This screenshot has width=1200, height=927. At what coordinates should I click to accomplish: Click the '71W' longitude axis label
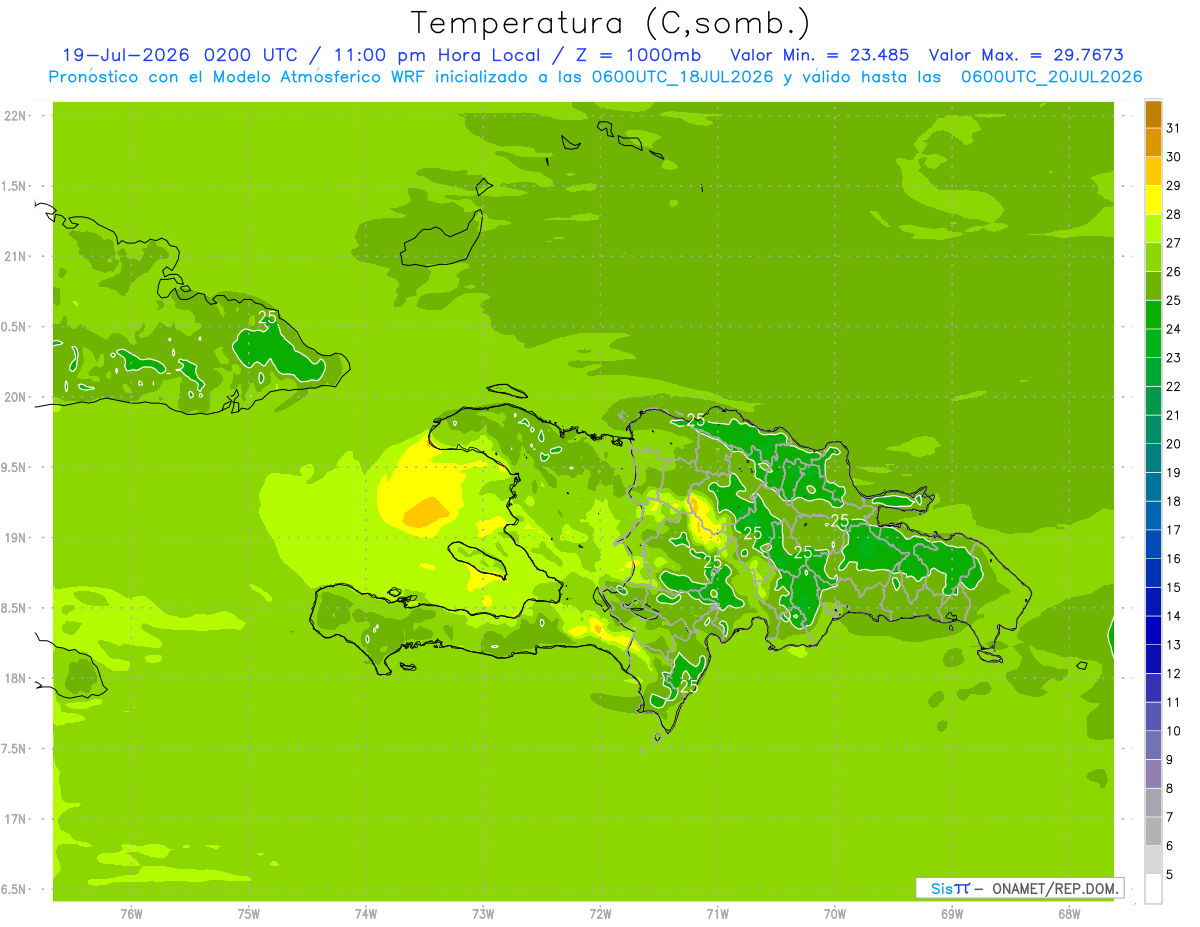click(717, 914)
